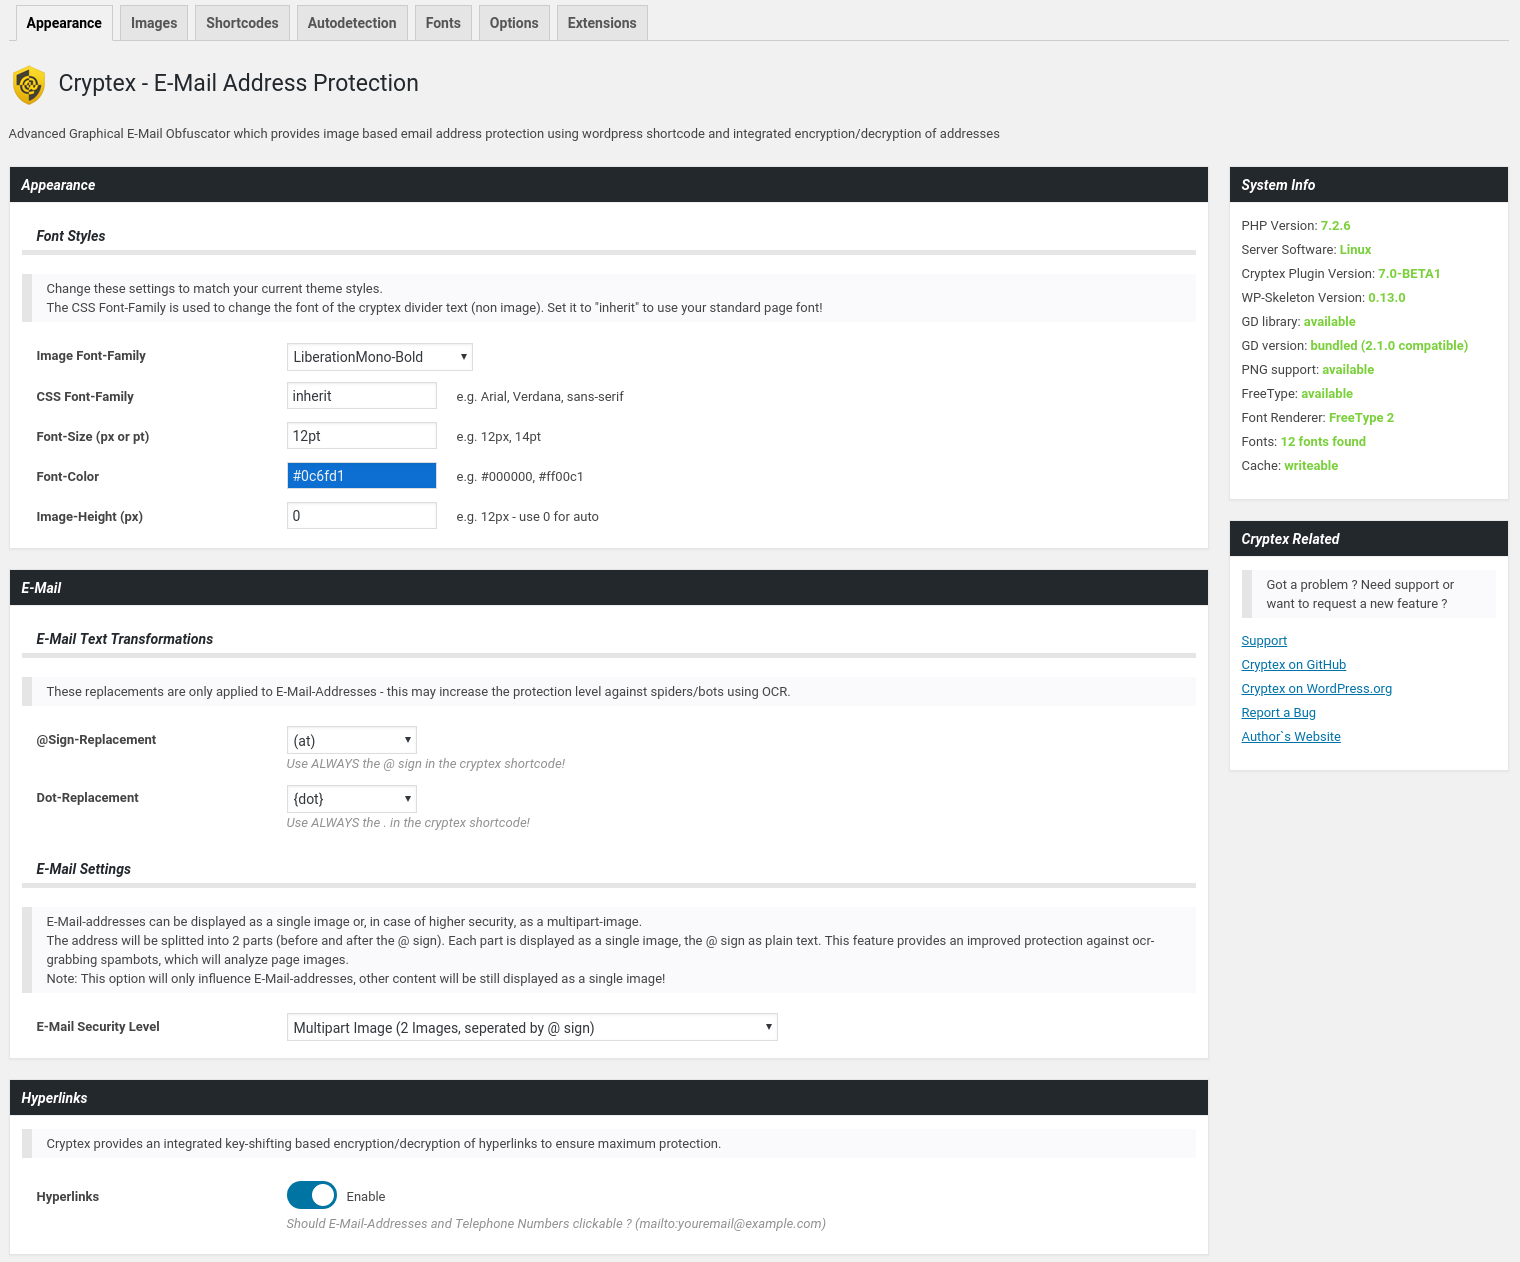Image resolution: width=1520 pixels, height=1262 pixels.
Task: Click the Hyperlinks section header bar
Action: pos(608,1098)
